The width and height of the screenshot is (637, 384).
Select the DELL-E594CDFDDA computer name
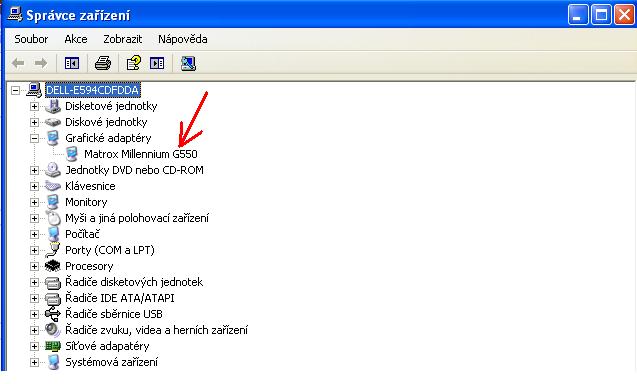point(93,90)
